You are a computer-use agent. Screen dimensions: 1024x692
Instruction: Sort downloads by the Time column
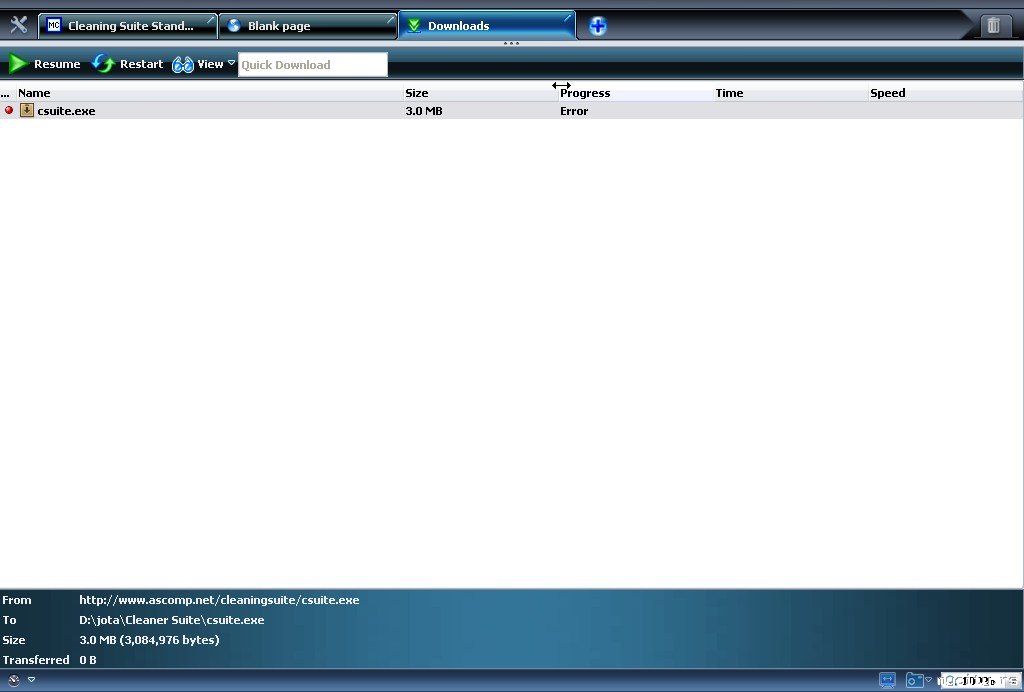point(790,93)
